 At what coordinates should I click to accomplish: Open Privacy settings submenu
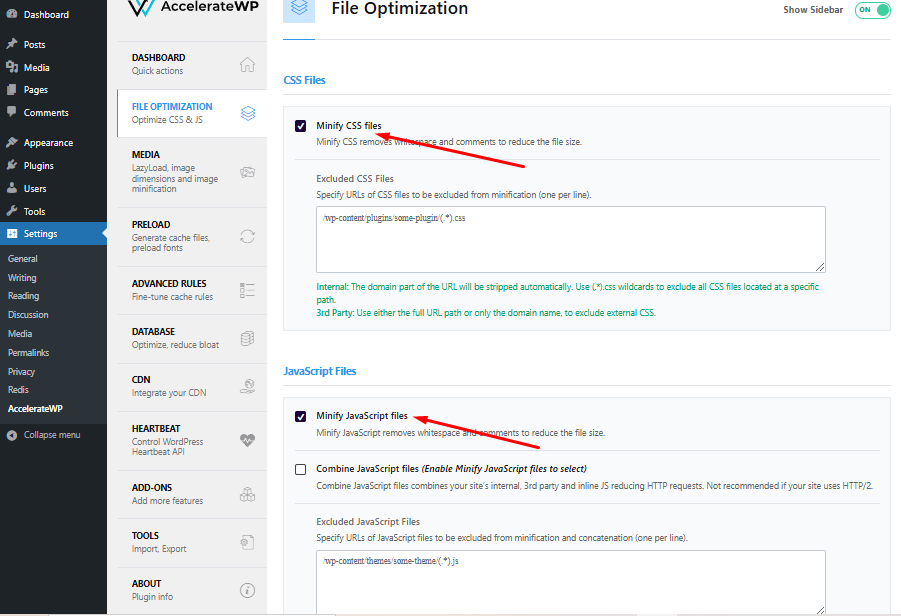tap(21, 371)
